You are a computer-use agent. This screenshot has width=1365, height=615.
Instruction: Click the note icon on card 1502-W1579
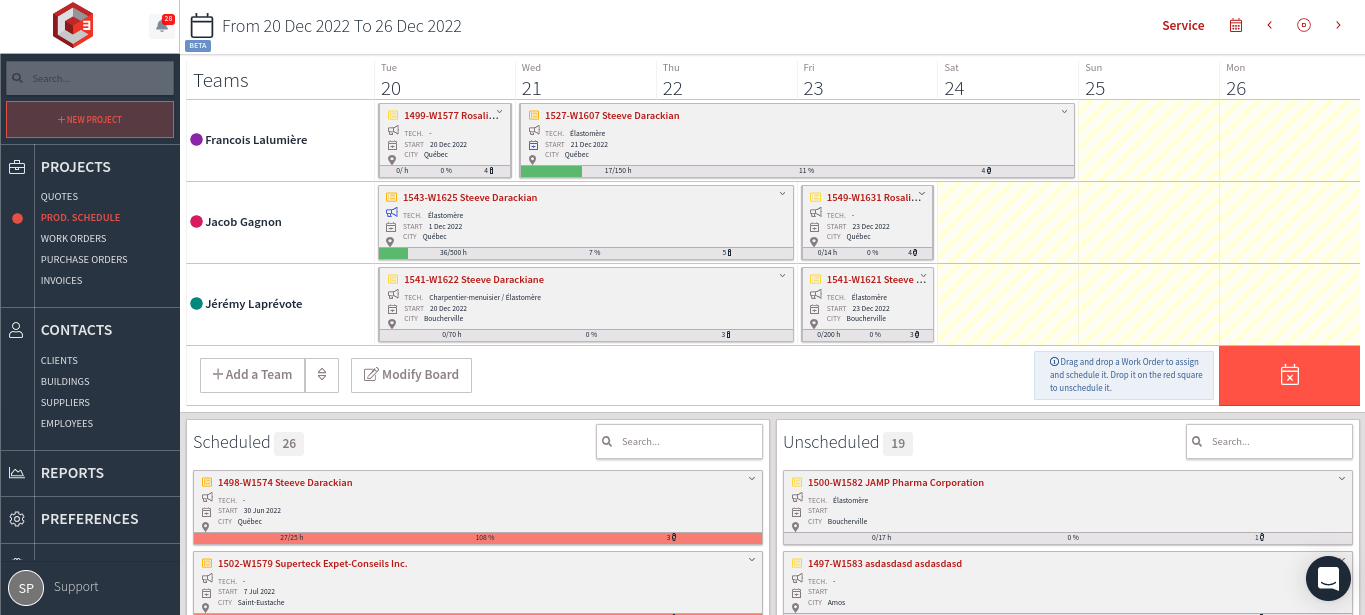207,563
